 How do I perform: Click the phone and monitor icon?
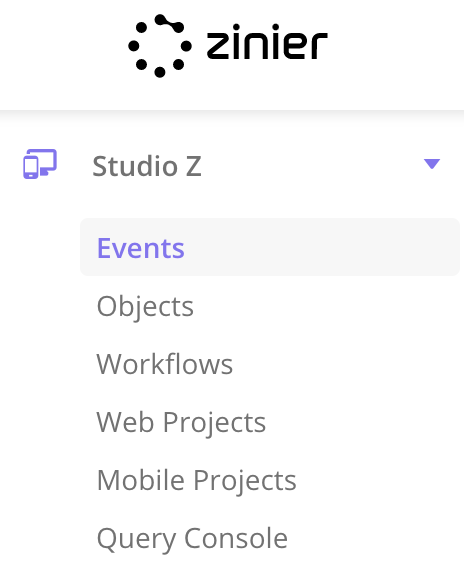click(40, 164)
